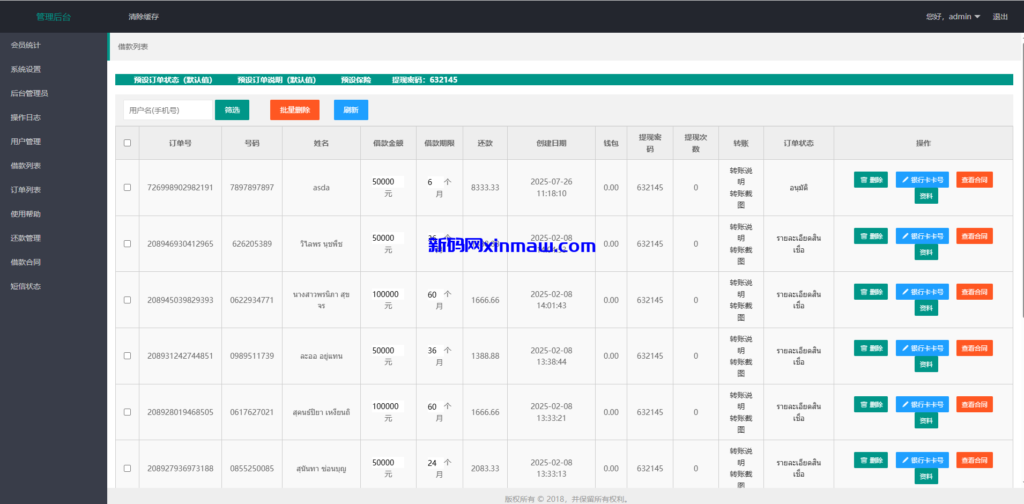The height and width of the screenshot is (504, 1024).
Task: Go to 还款管理 in the sidebar
Action: pos(26,238)
